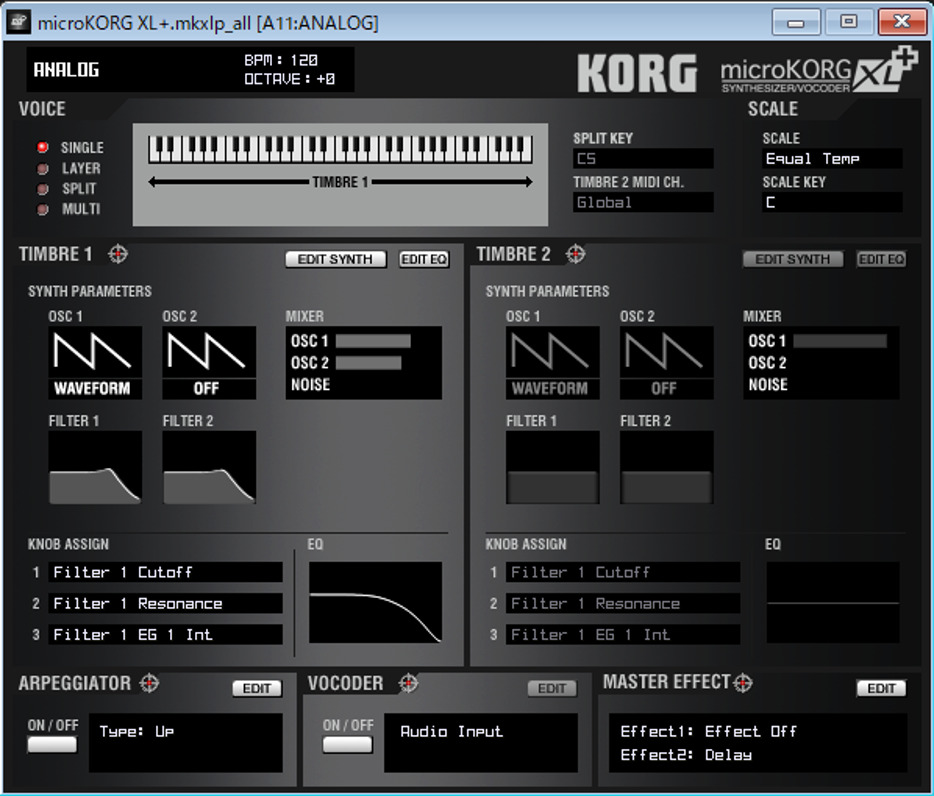Click the KORG logo
Image resolution: width=934 pixels, height=796 pixels.
point(637,73)
